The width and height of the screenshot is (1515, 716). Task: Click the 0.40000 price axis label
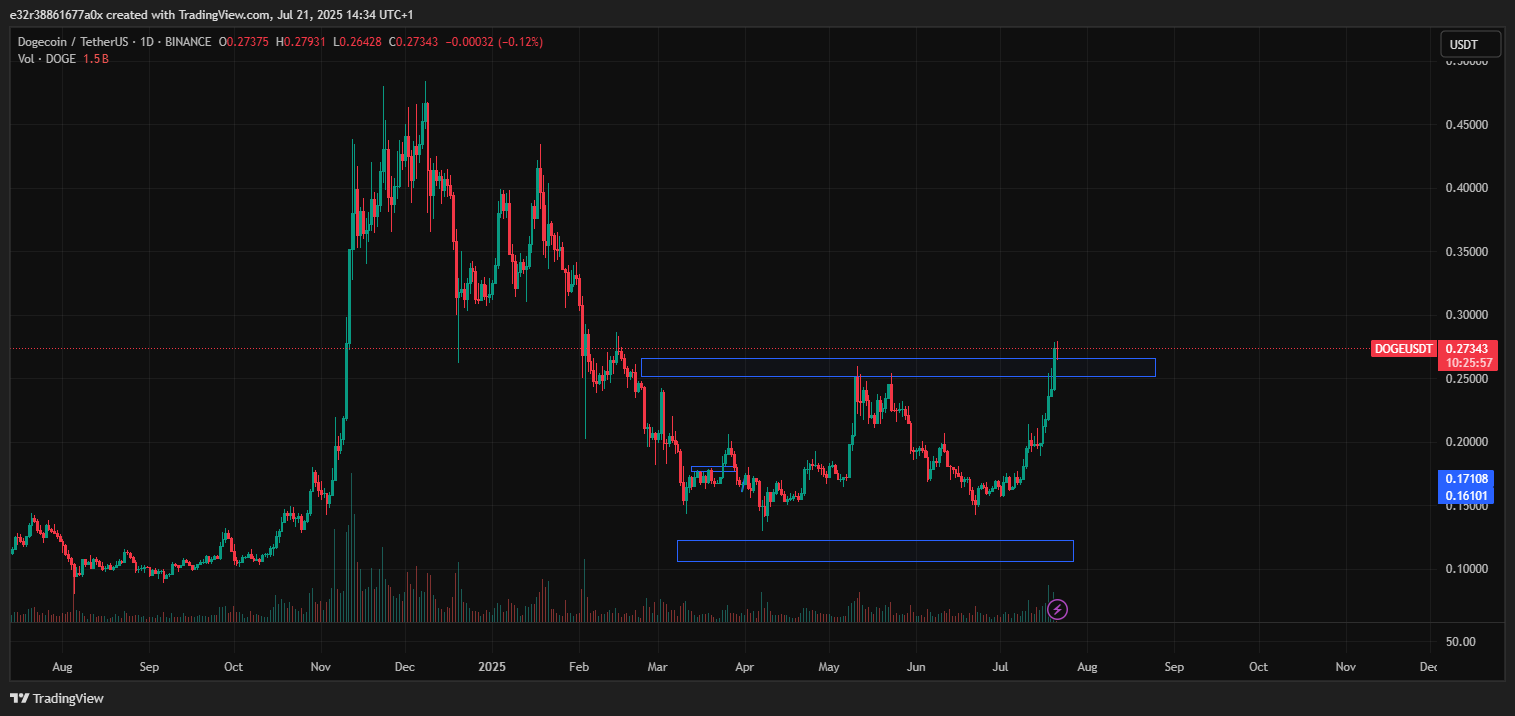pyautogui.click(x=1468, y=188)
